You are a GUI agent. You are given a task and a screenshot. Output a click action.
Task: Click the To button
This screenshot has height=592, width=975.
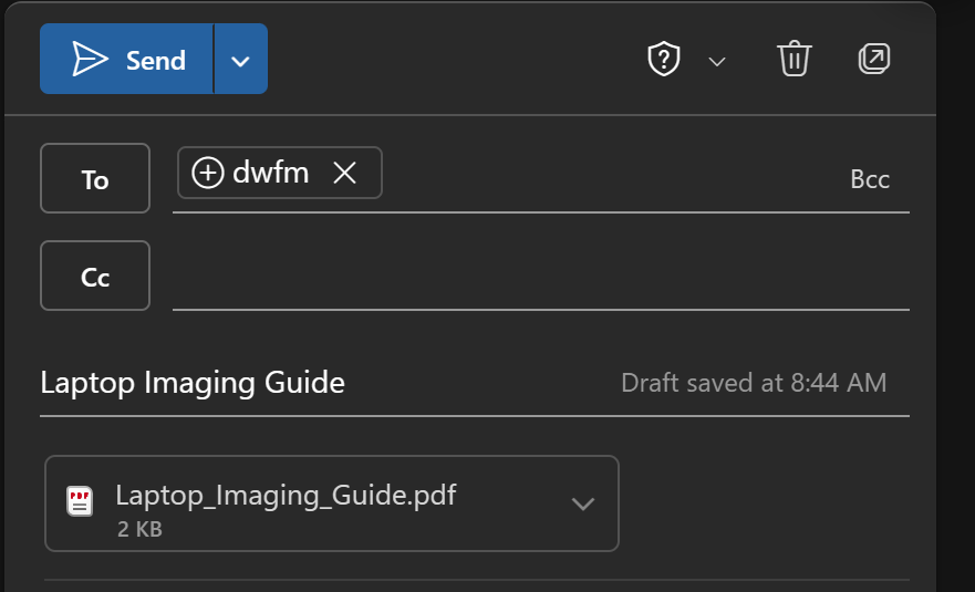[x=95, y=178]
